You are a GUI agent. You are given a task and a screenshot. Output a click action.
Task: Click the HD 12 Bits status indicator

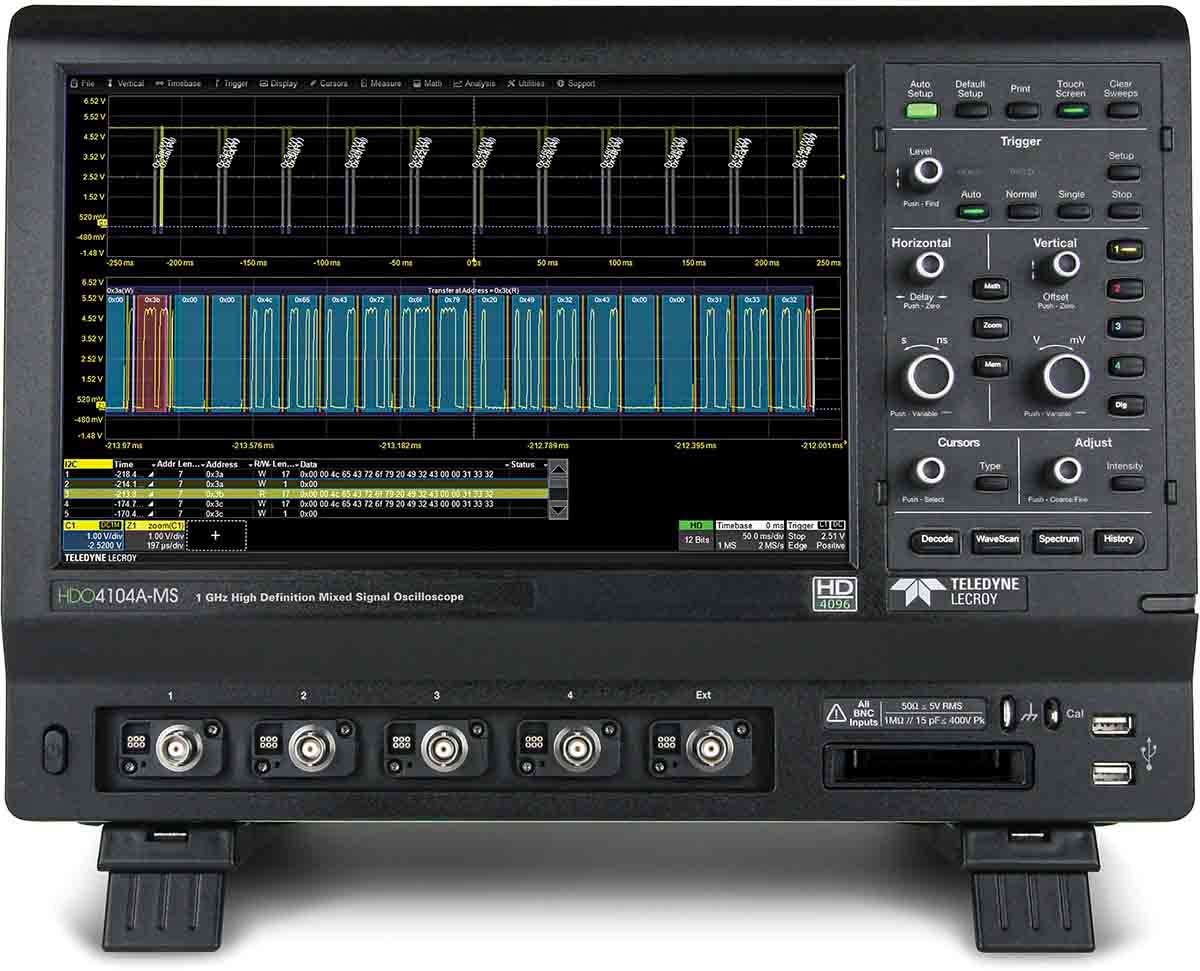695,536
